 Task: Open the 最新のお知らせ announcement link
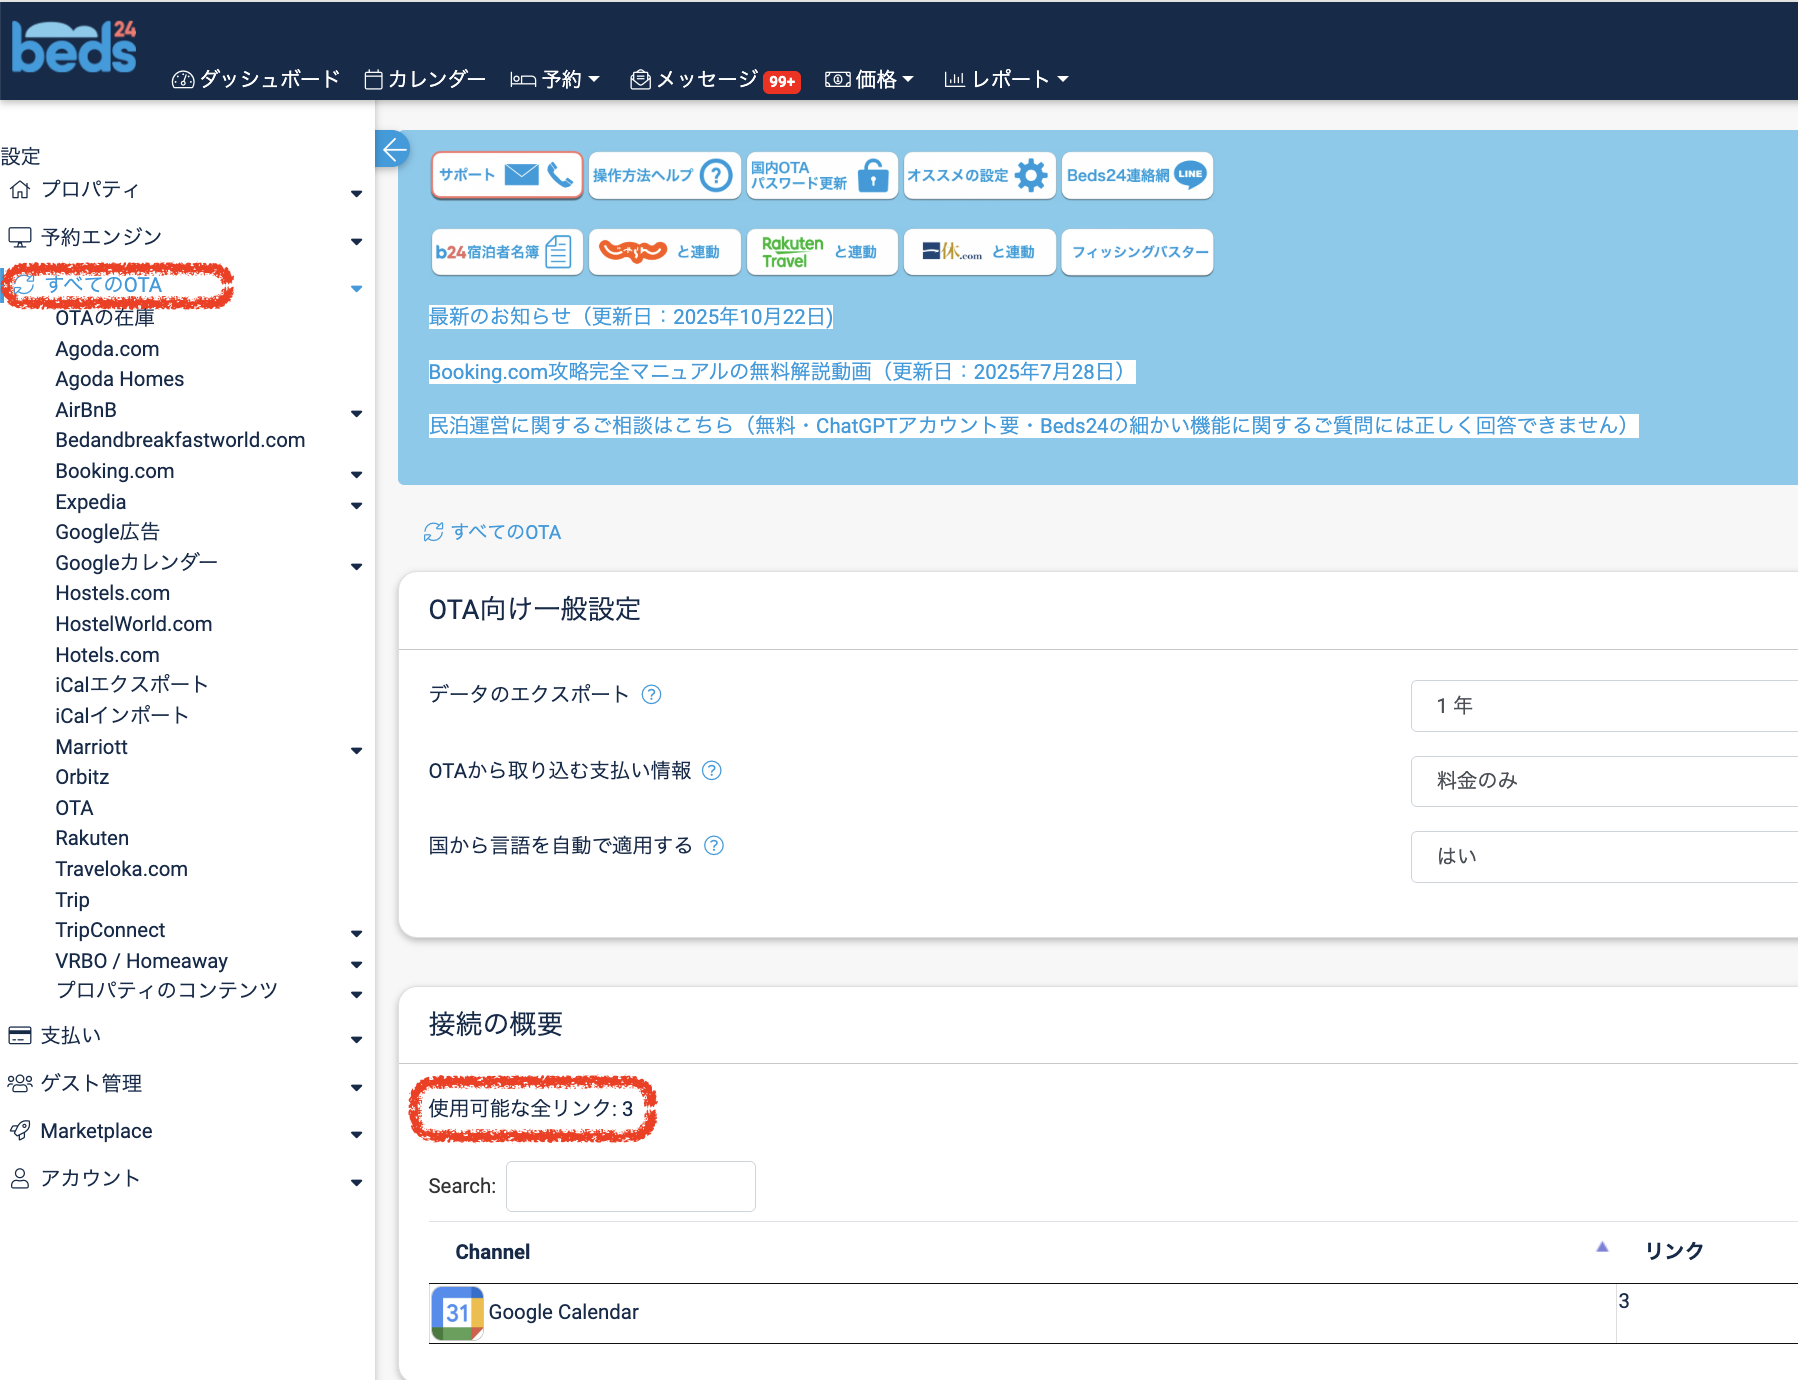pos(630,317)
